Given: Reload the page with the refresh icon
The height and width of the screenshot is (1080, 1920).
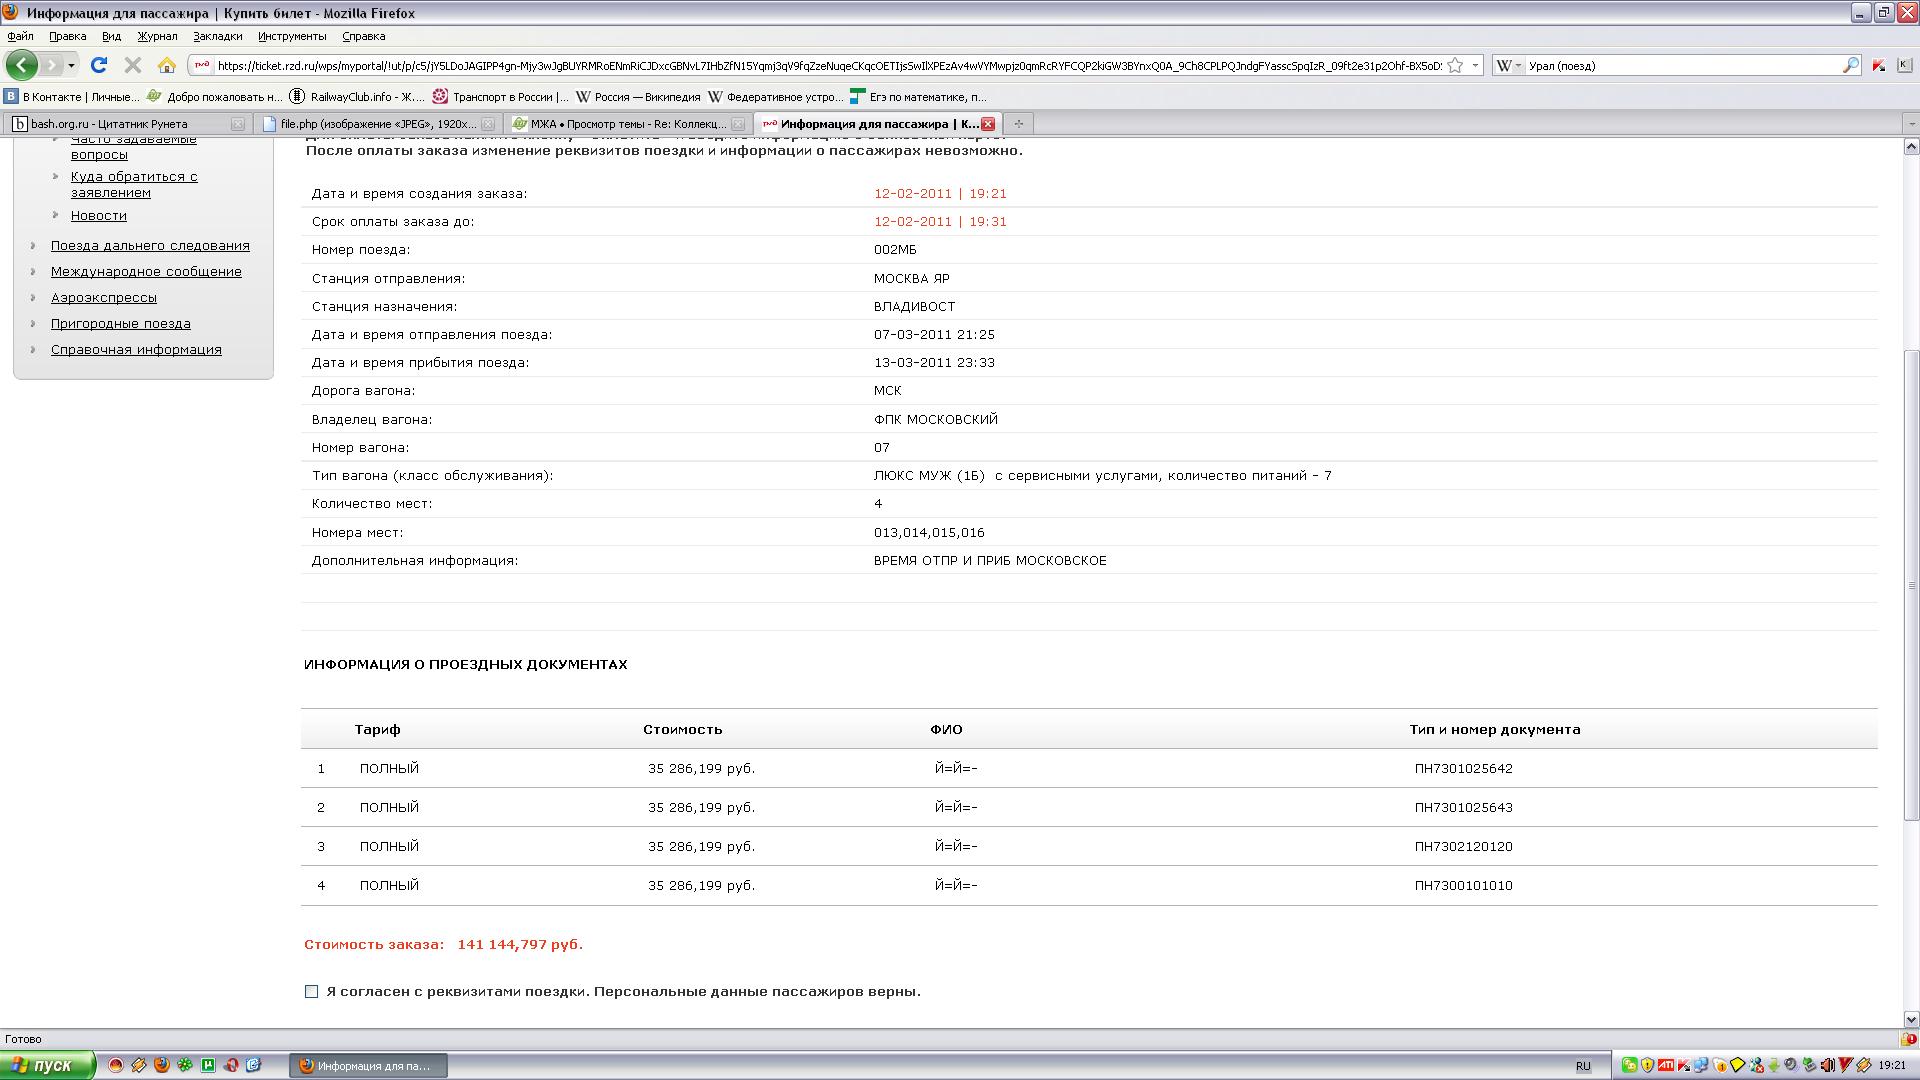Looking at the screenshot, I should pyautogui.click(x=98, y=65).
